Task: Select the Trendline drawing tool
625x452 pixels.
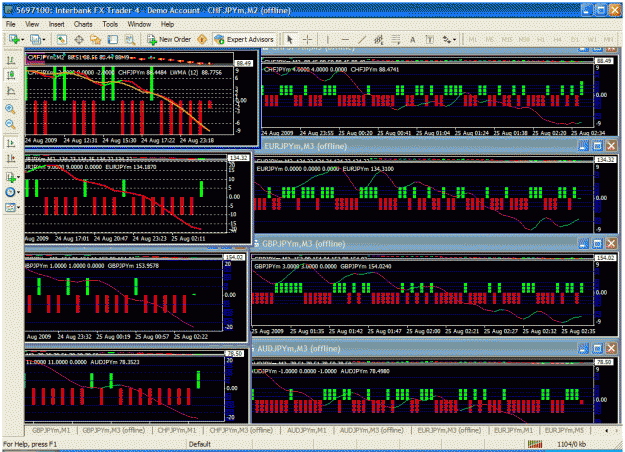Action: tap(362, 39)
